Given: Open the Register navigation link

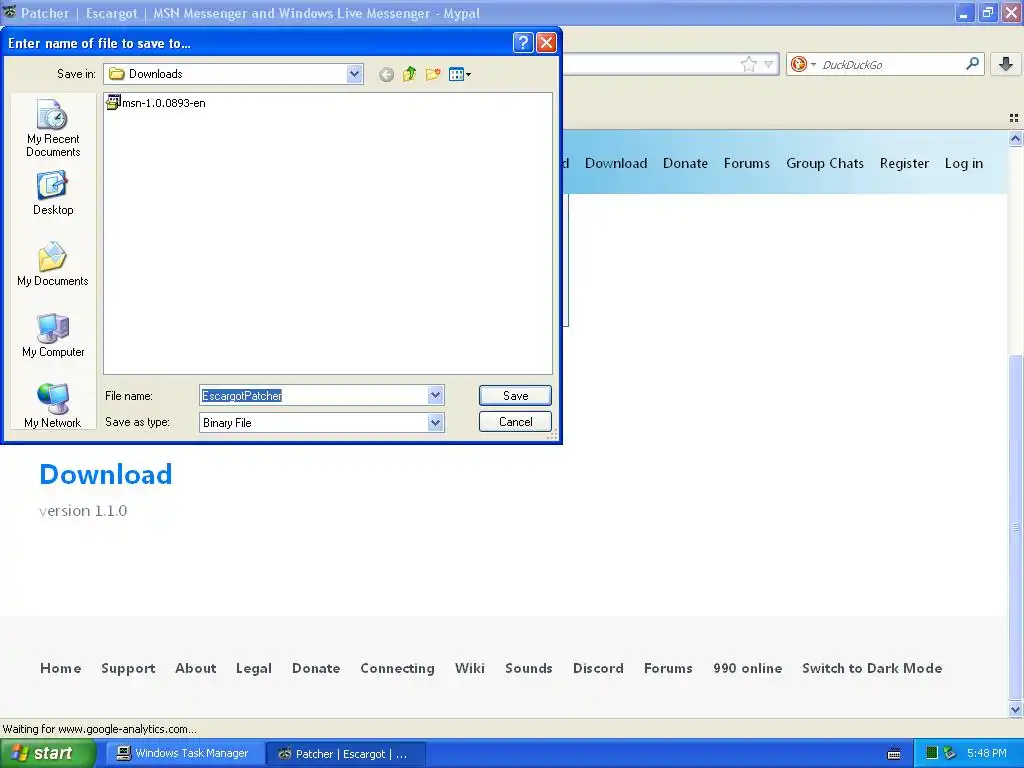Looking at the screenshot, I should pyautogui.click(x=904, y=163).
